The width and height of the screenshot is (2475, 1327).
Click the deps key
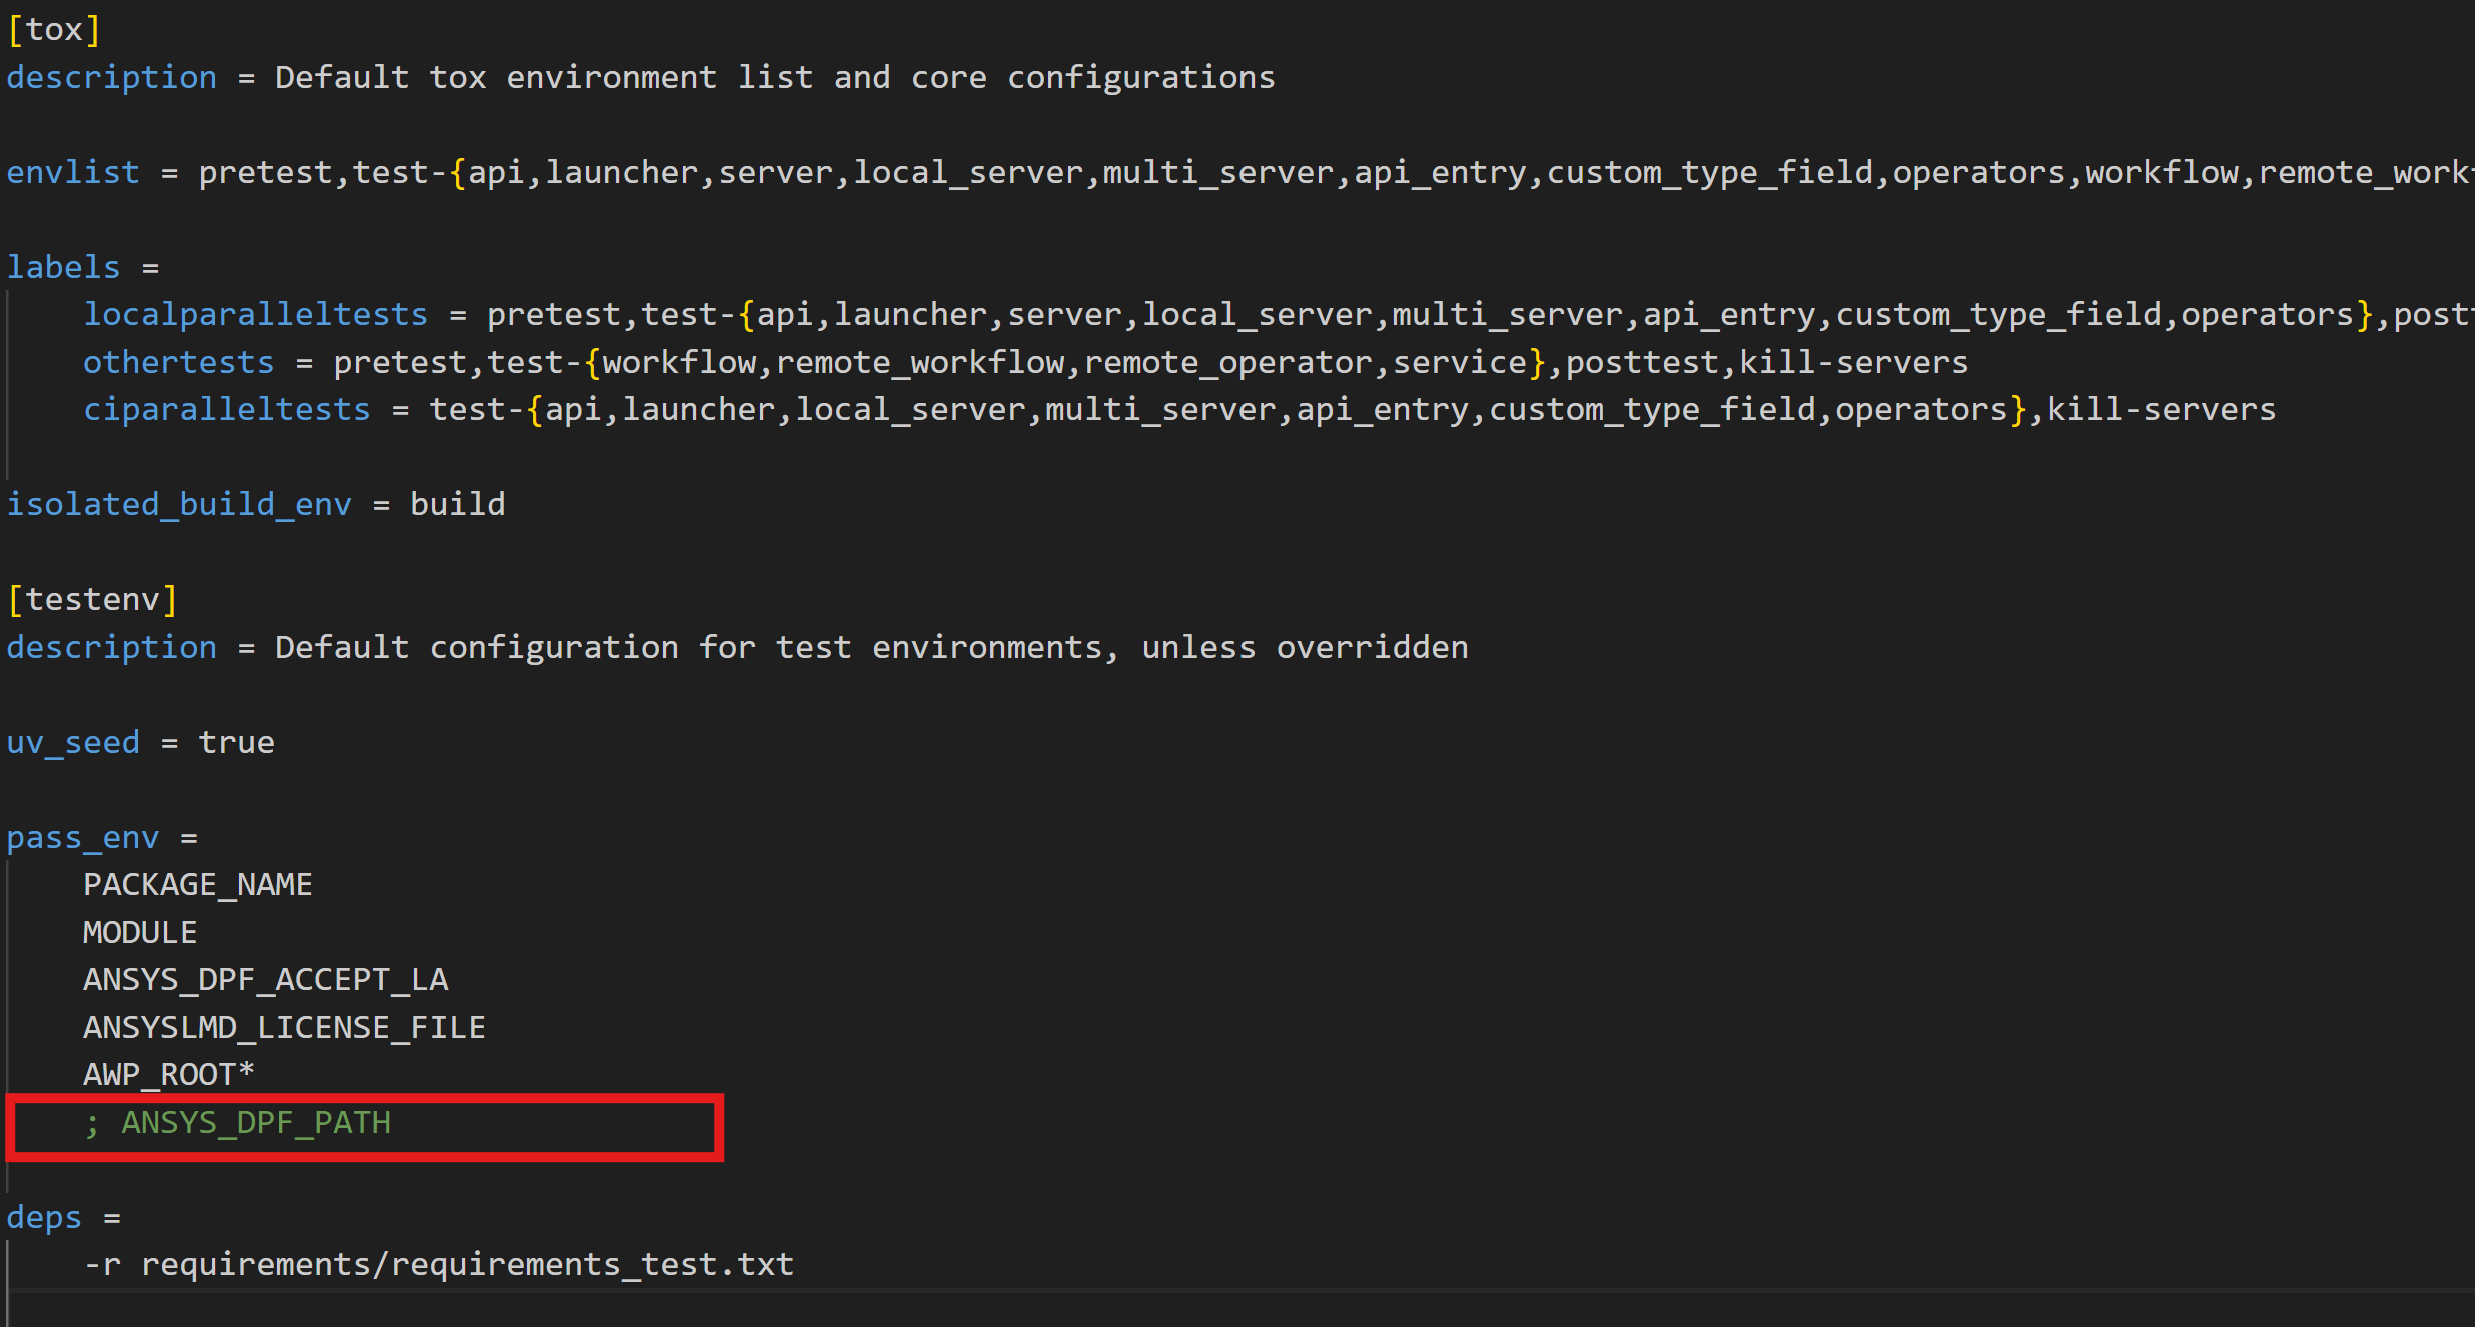tap(44, 1217)
